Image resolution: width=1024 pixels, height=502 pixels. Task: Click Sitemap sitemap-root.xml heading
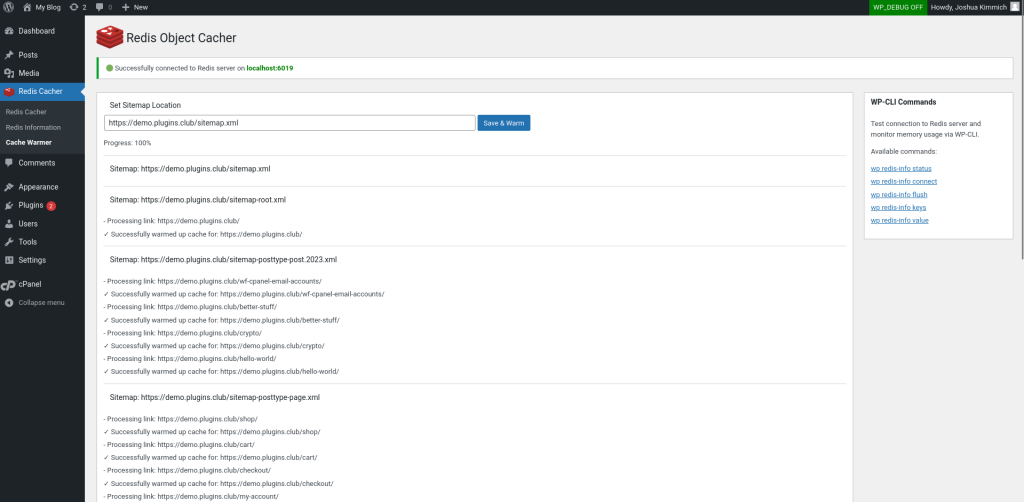coord(198,200)
